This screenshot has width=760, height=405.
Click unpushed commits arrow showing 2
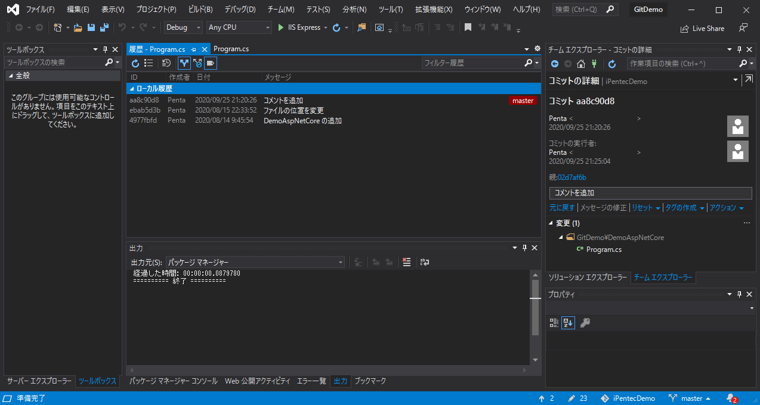coord(546,398)
